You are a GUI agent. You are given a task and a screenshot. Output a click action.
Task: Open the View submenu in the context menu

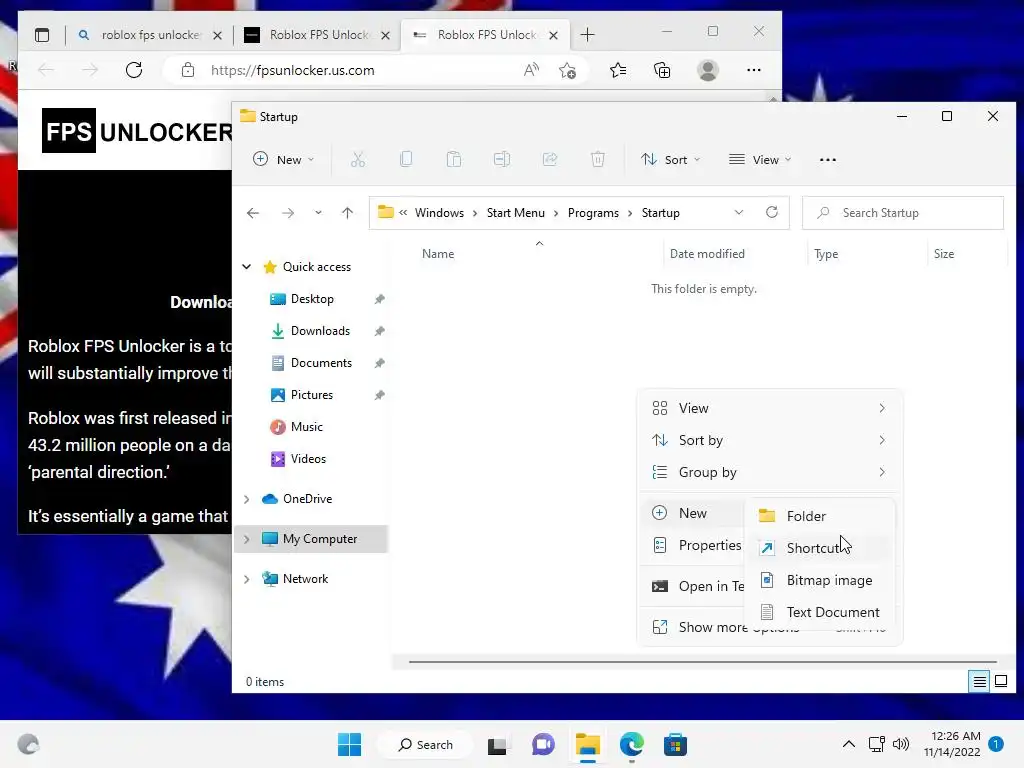pos(769,408)
